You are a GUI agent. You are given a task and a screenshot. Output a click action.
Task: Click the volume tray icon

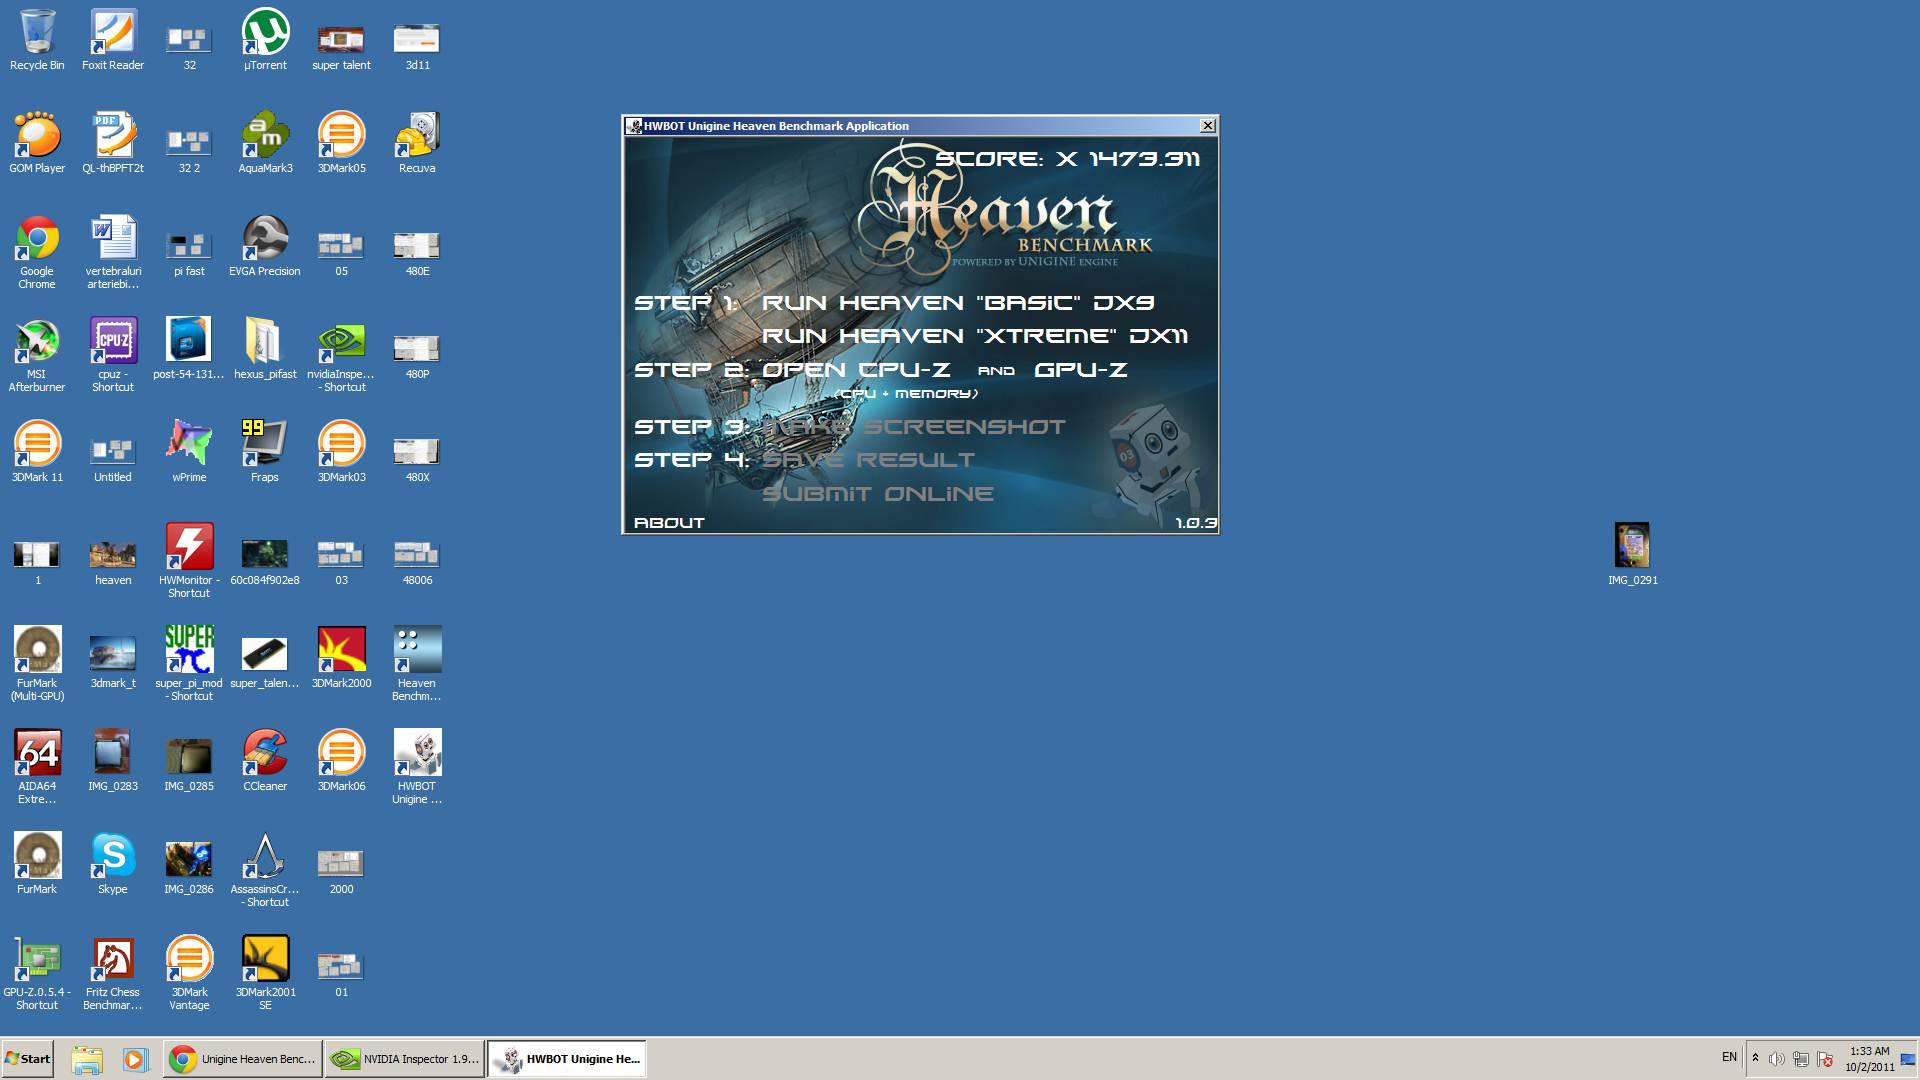point(1776,1059)
